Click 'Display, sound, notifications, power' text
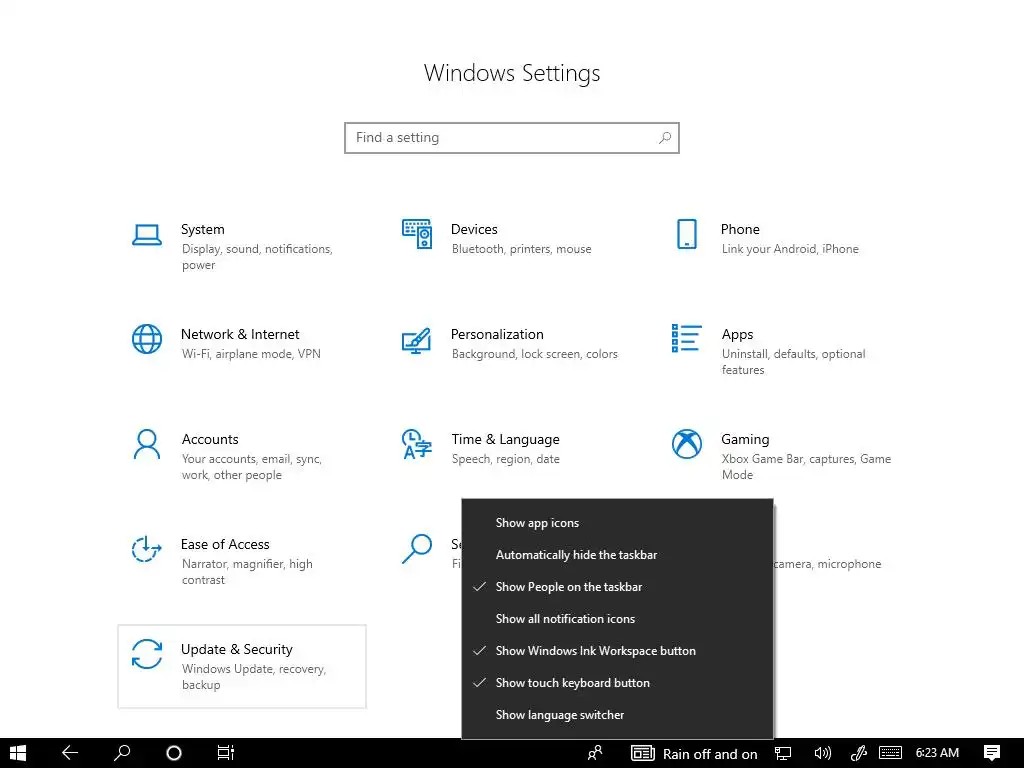 point(257,257)
